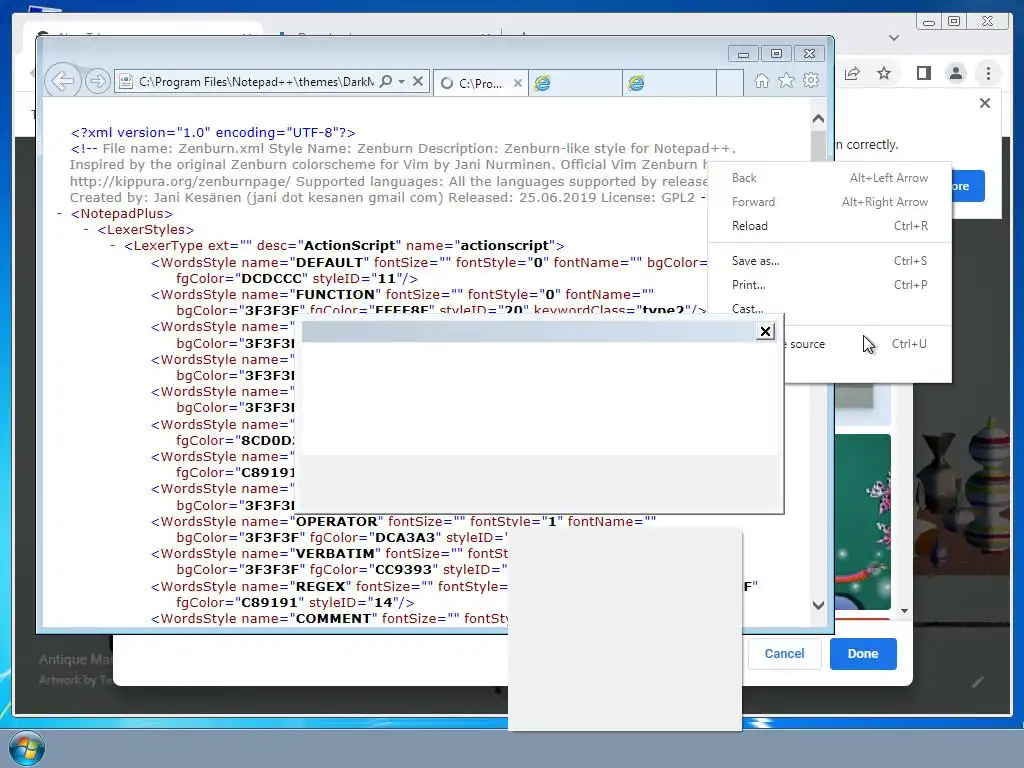Click the kippura.org zenburnpage URL text
The height and width of the screenshot is (768, 1024).
pyautogui.click(x=180, y=182)
